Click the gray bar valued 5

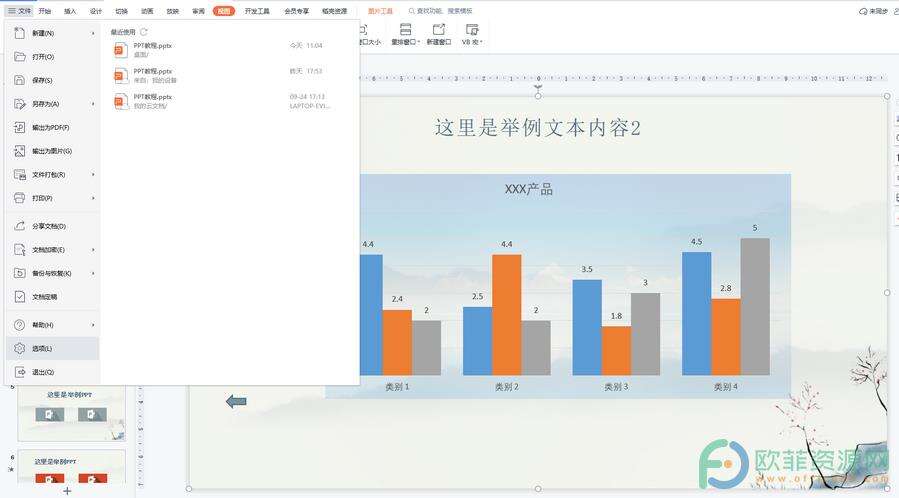click(x=755, y=307)
